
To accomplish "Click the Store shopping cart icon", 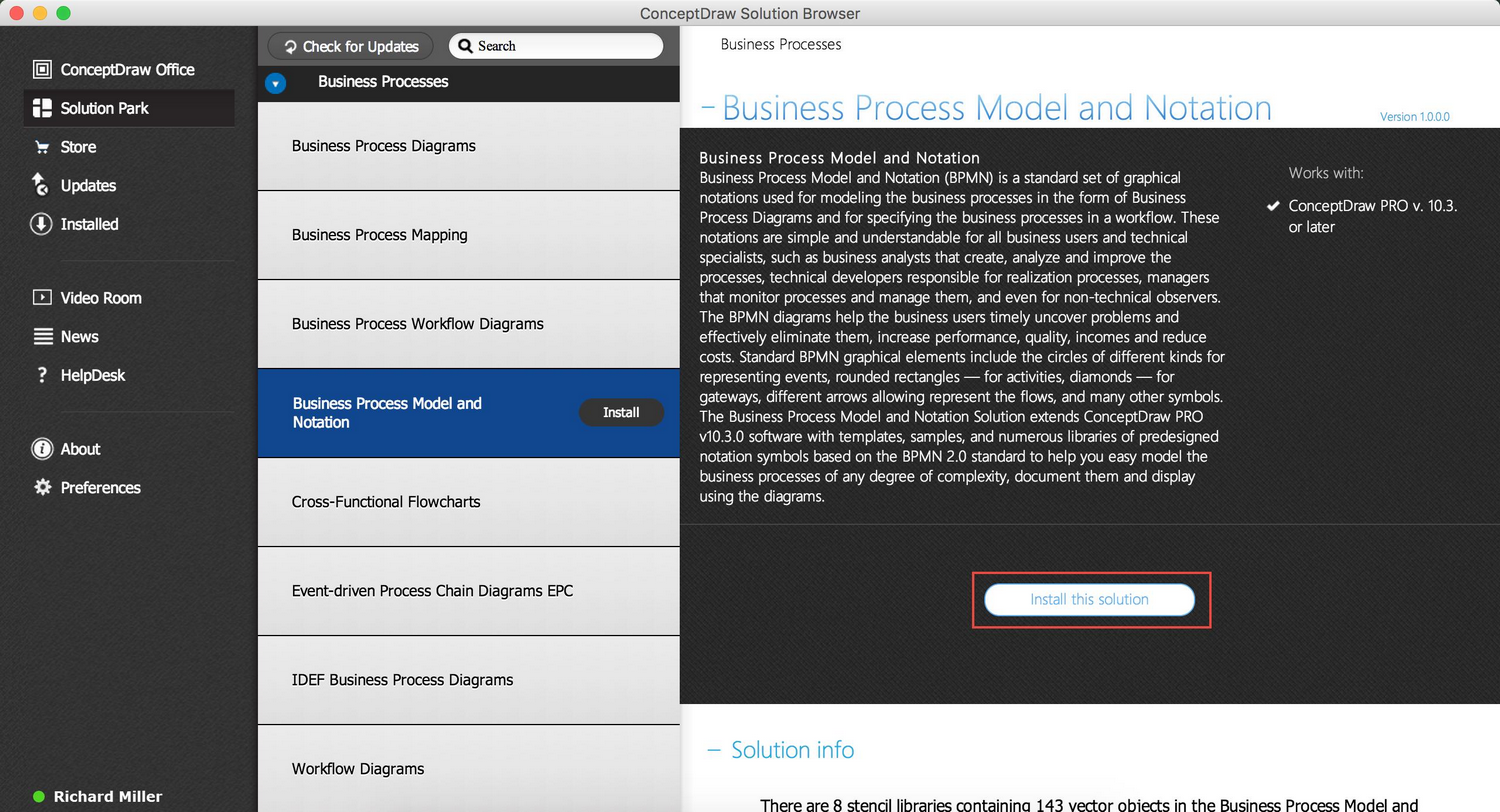I will [42, 147].
